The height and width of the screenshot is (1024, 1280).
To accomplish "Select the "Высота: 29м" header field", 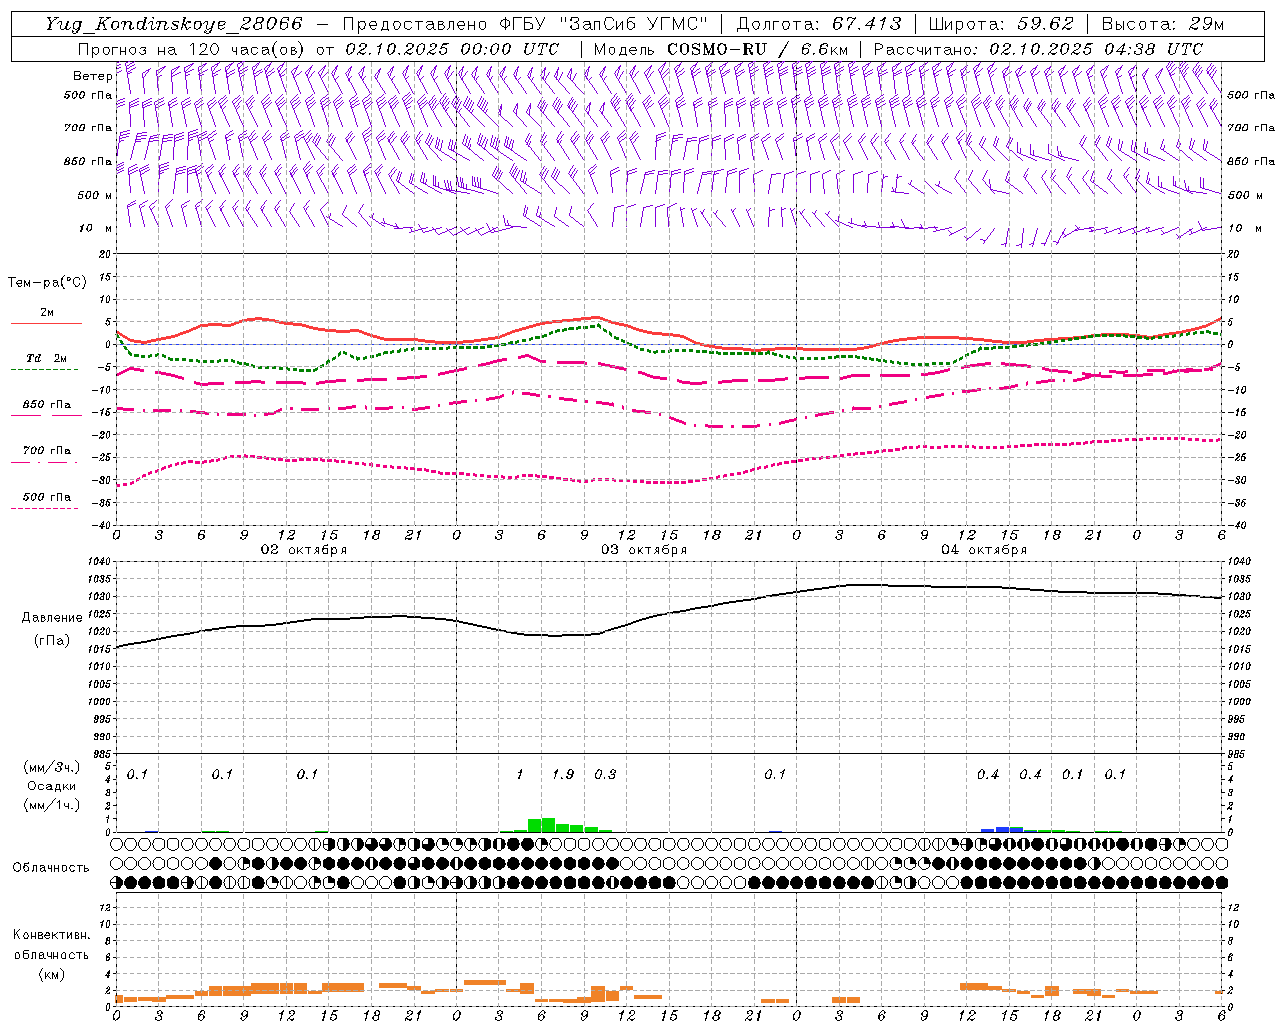I will pos(1163,24).
